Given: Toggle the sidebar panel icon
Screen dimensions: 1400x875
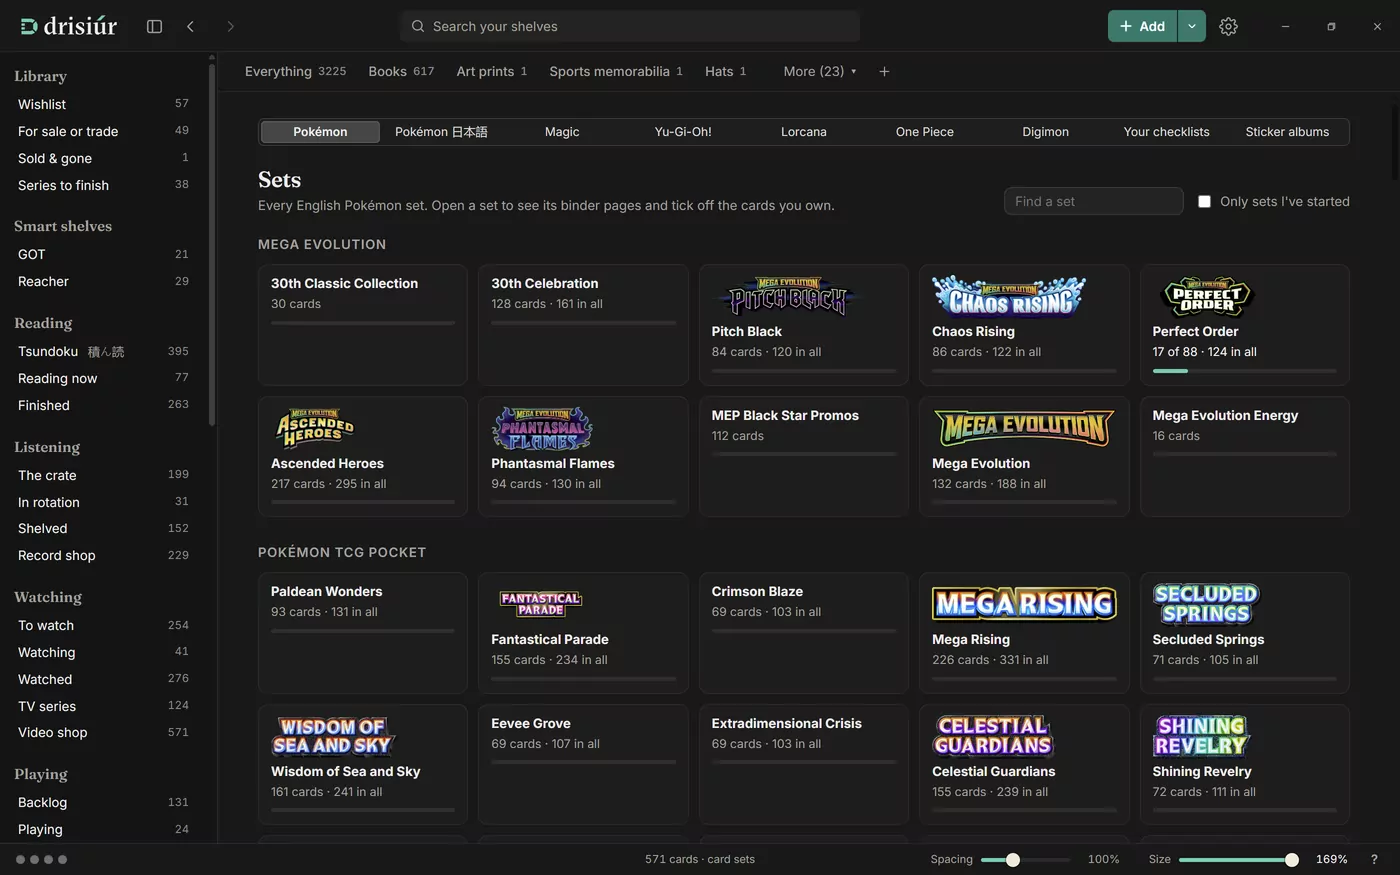Looking at the screenshot, I should [x=154, y=26].
